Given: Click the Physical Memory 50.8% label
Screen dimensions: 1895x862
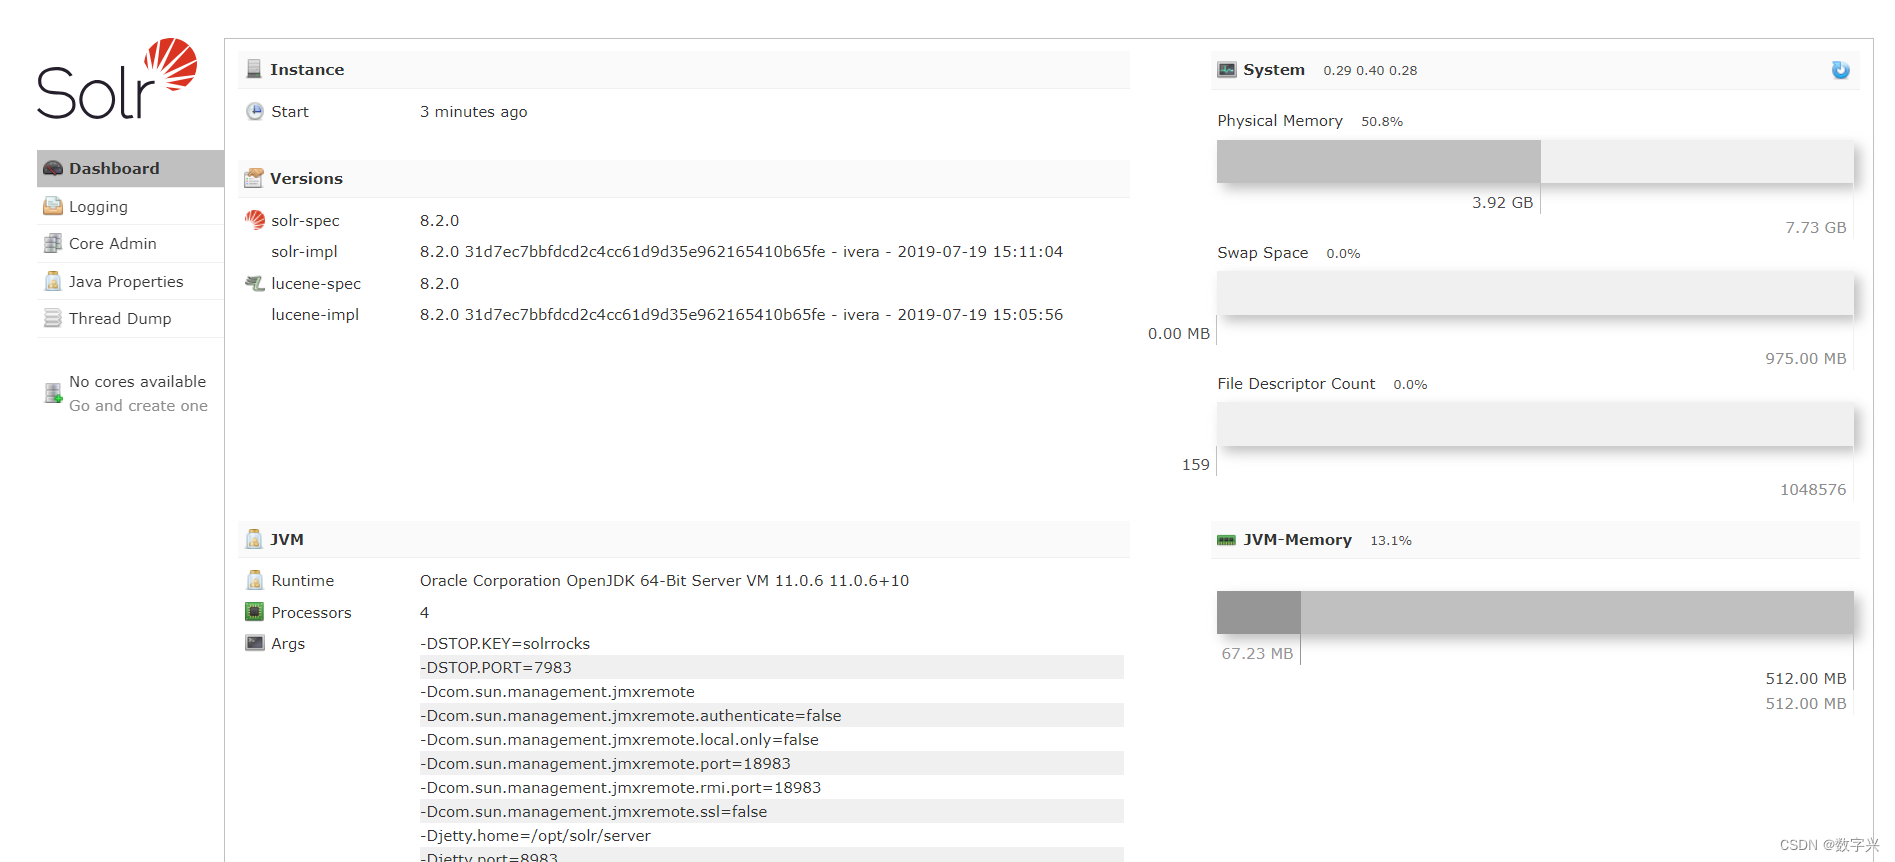Looking at the screenshot, I should (1382, 122).
